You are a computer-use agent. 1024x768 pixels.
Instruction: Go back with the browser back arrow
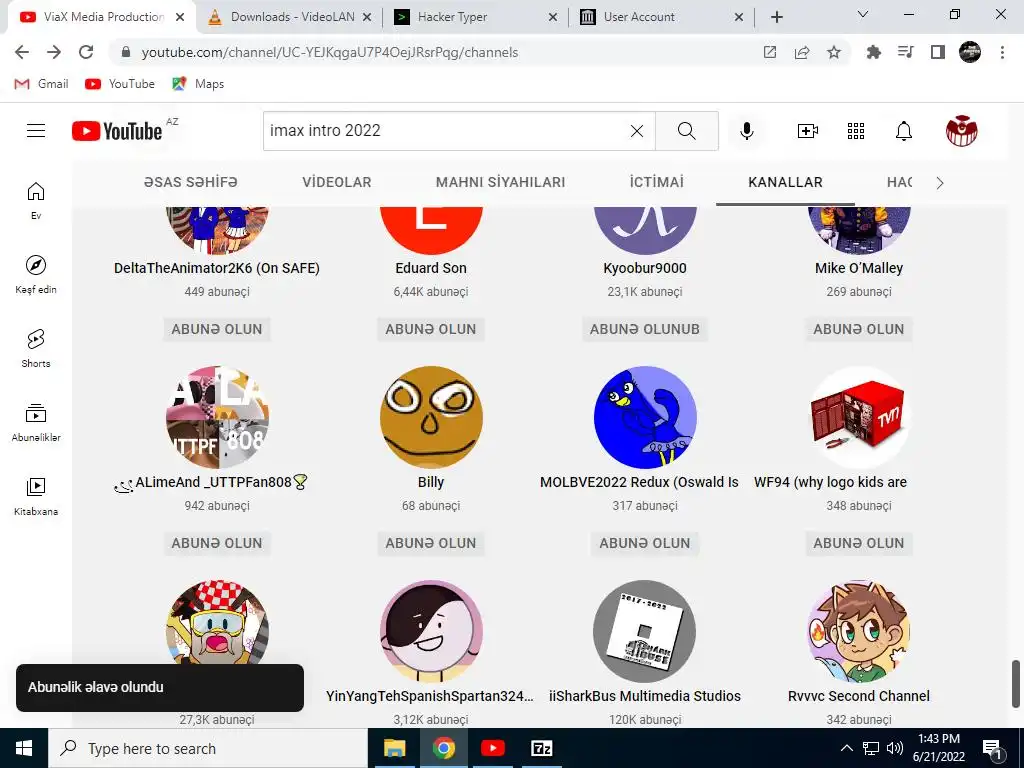(22, 52)
